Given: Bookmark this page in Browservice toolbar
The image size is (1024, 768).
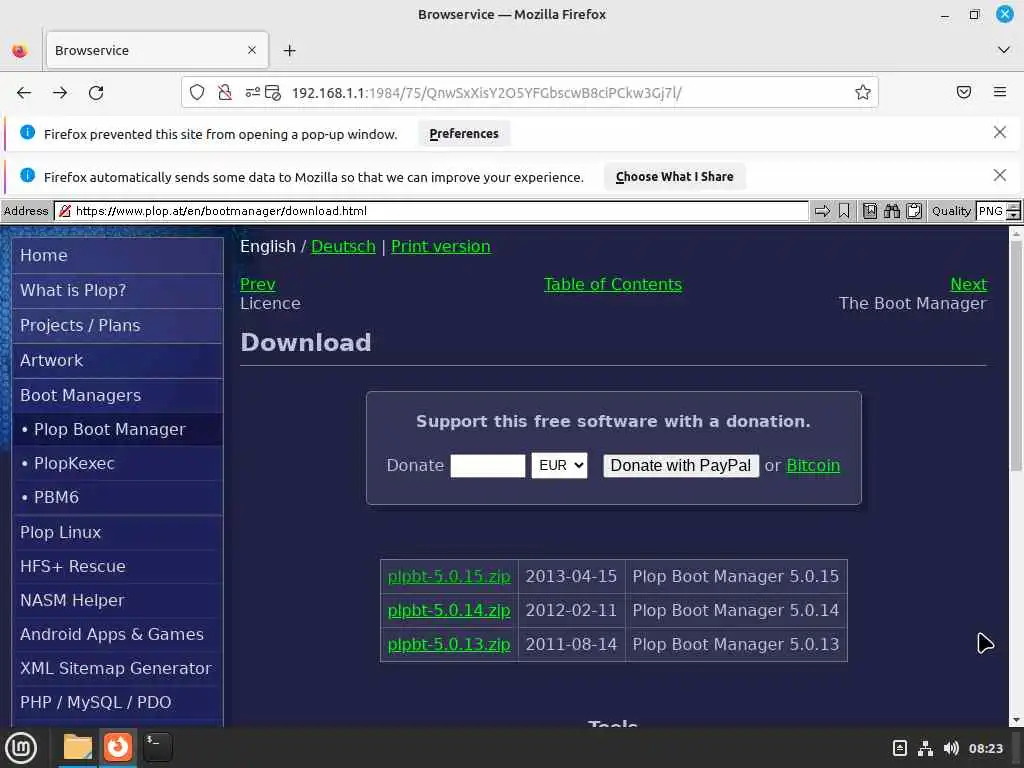Looking at the screenshot, I should (844, 211).
